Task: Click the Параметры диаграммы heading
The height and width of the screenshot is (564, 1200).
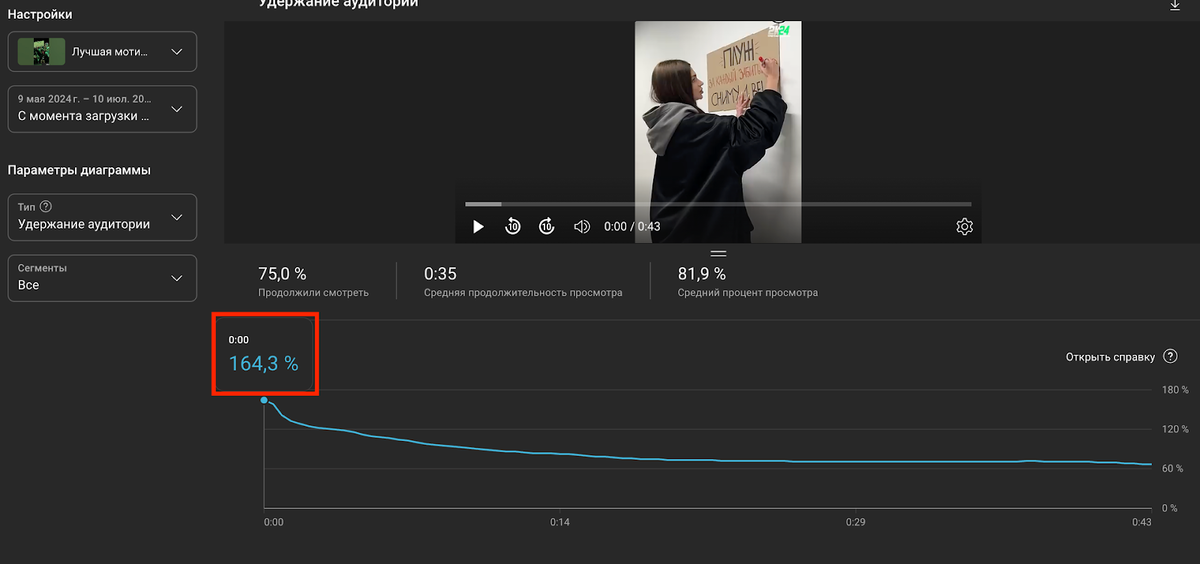Action: point(79,170)
